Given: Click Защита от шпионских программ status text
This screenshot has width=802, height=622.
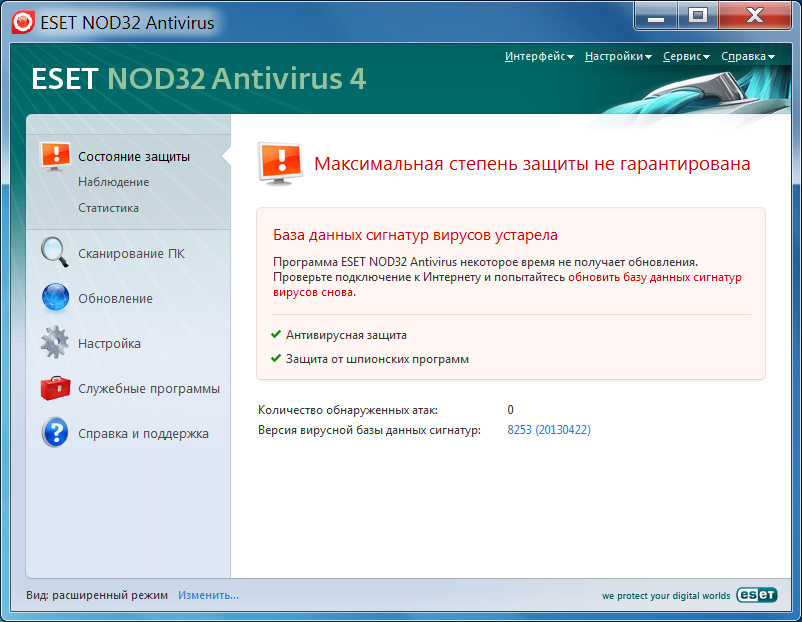Looking at the screenshot, I should (377, 359).
